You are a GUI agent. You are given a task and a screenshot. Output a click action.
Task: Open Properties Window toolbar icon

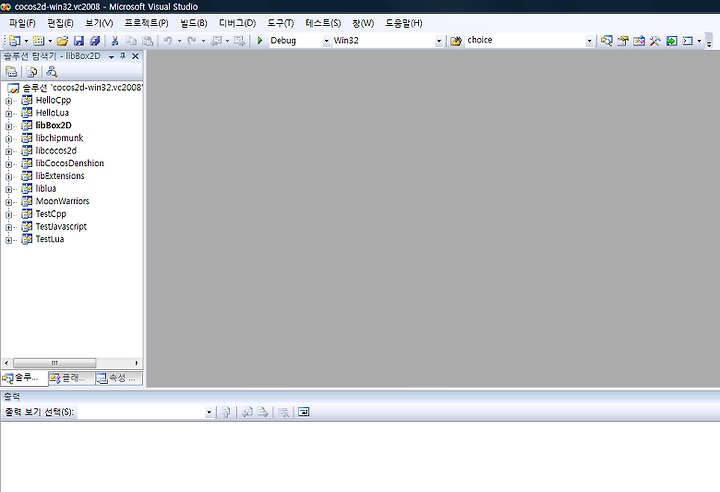[623, 41]
